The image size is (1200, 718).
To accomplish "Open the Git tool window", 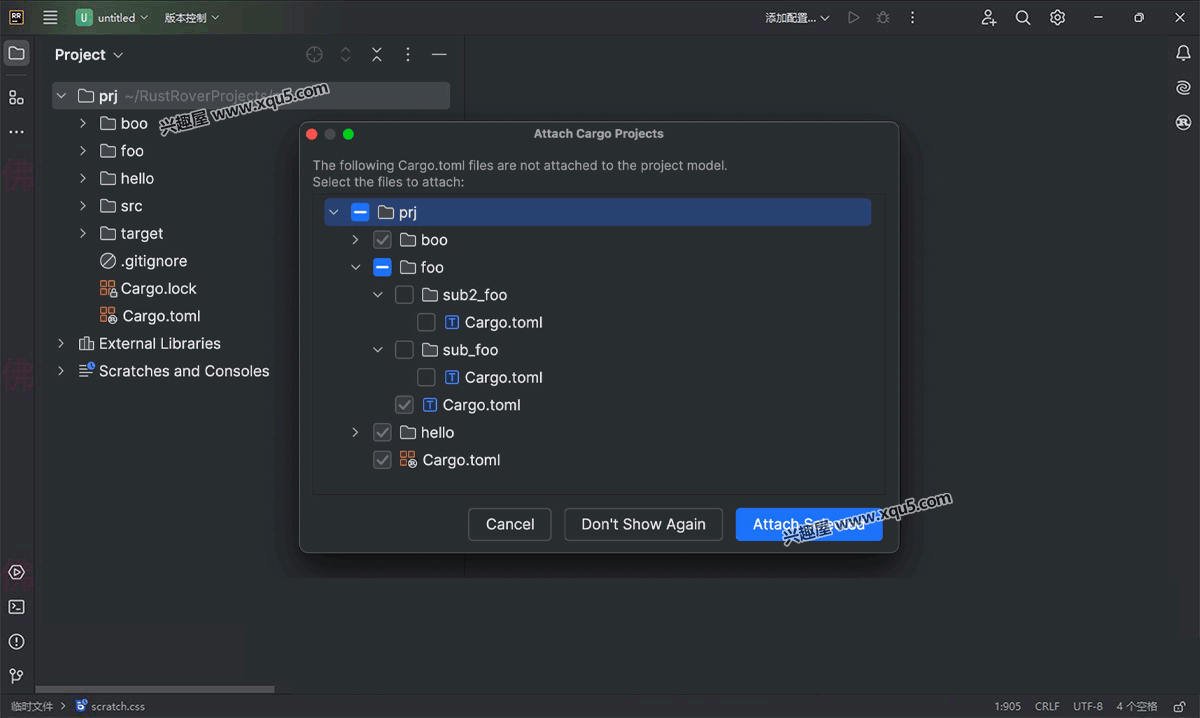I will (16, 676).
